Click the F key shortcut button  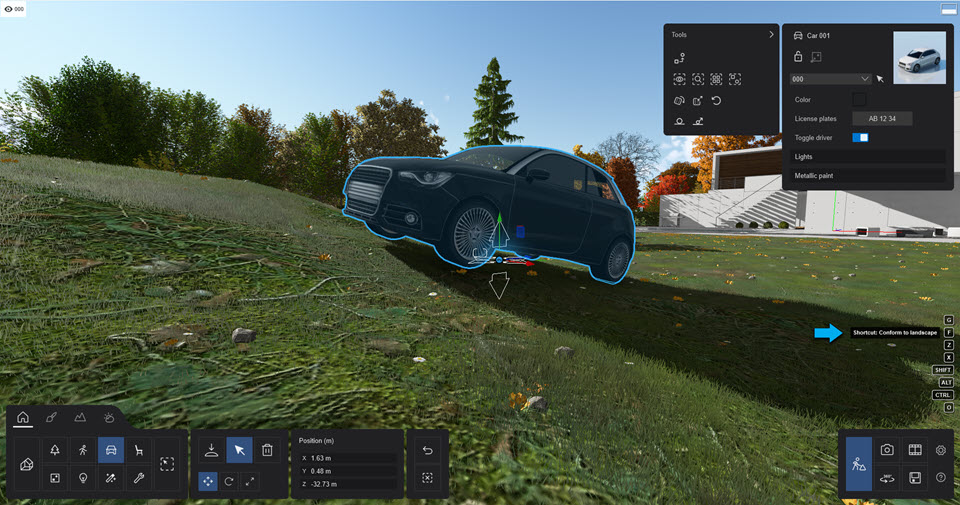pos(948,332)
